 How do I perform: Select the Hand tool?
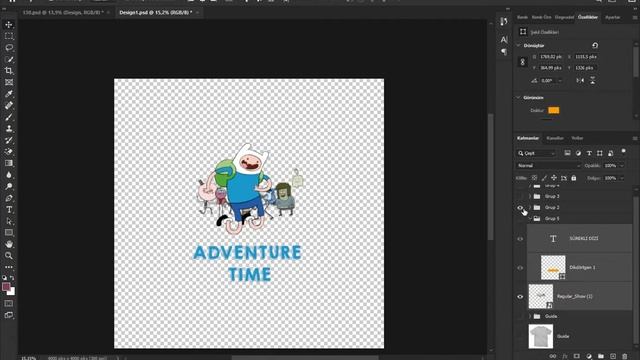pyautogui.click(x=9, y=244)
